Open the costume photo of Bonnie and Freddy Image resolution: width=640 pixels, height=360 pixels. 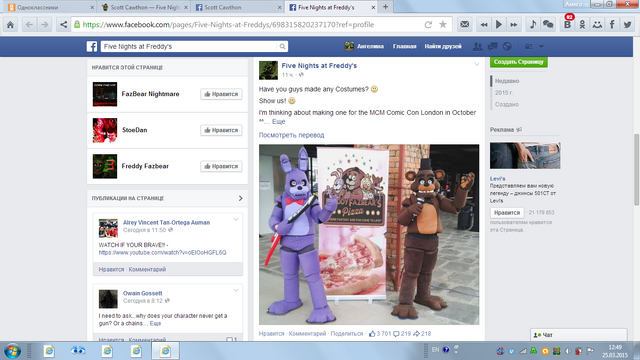[369, 234]
